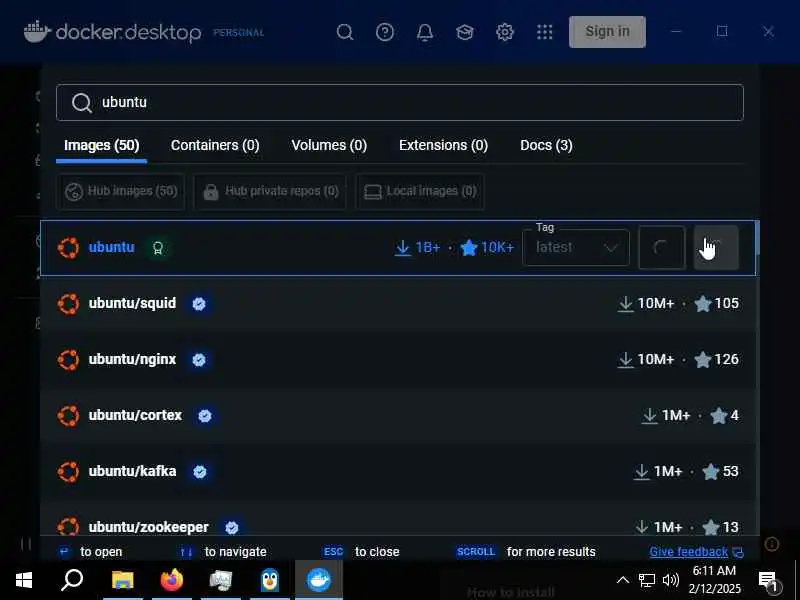Click the search magnifier icon in header
This screenshot has width=800, height=600.
point(345,32)
